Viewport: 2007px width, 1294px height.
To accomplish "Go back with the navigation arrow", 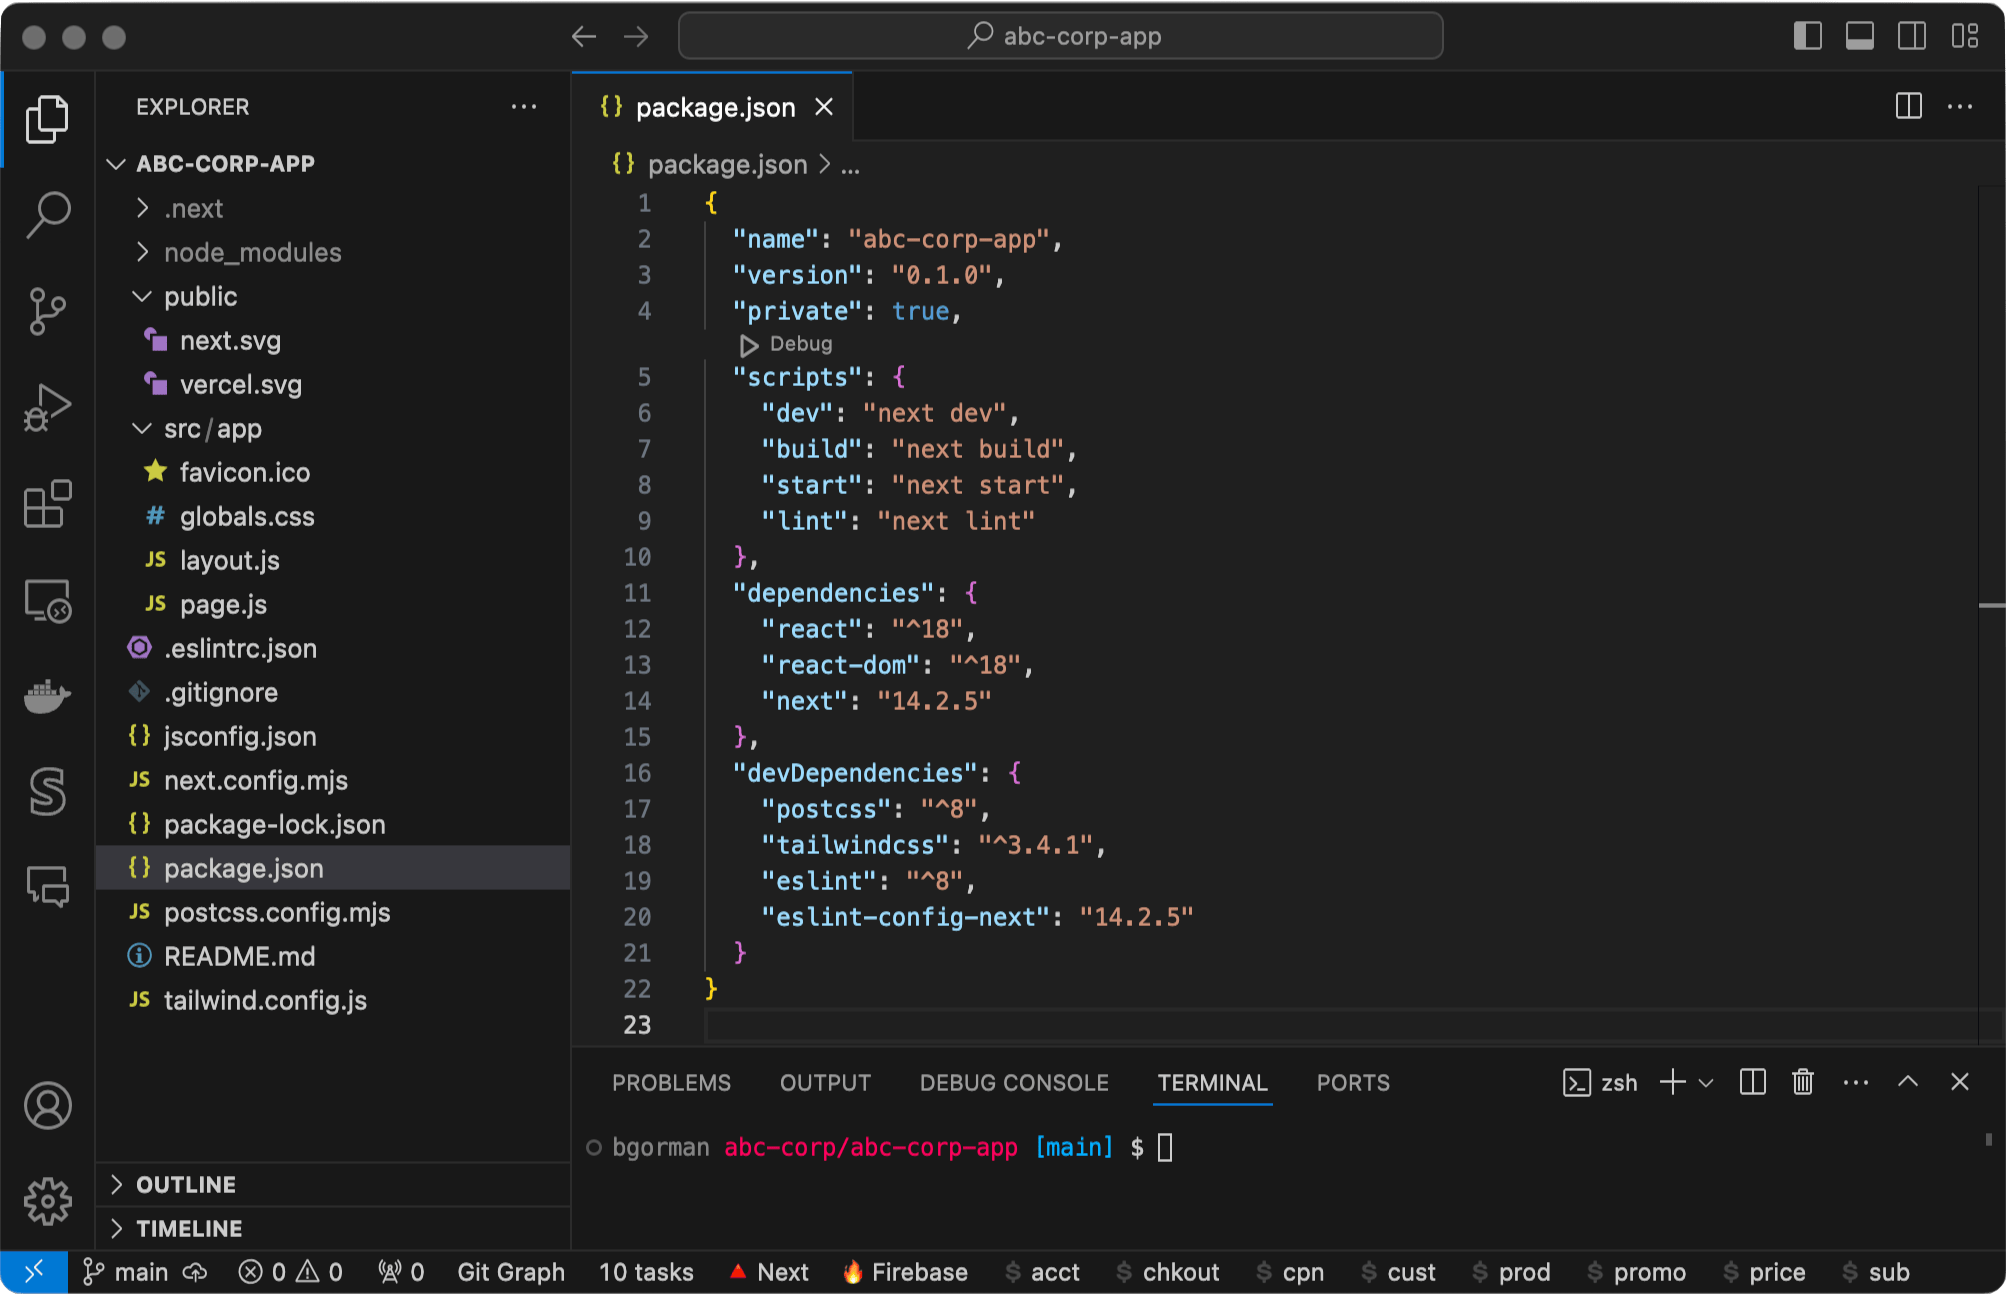I will click(584, 37).
